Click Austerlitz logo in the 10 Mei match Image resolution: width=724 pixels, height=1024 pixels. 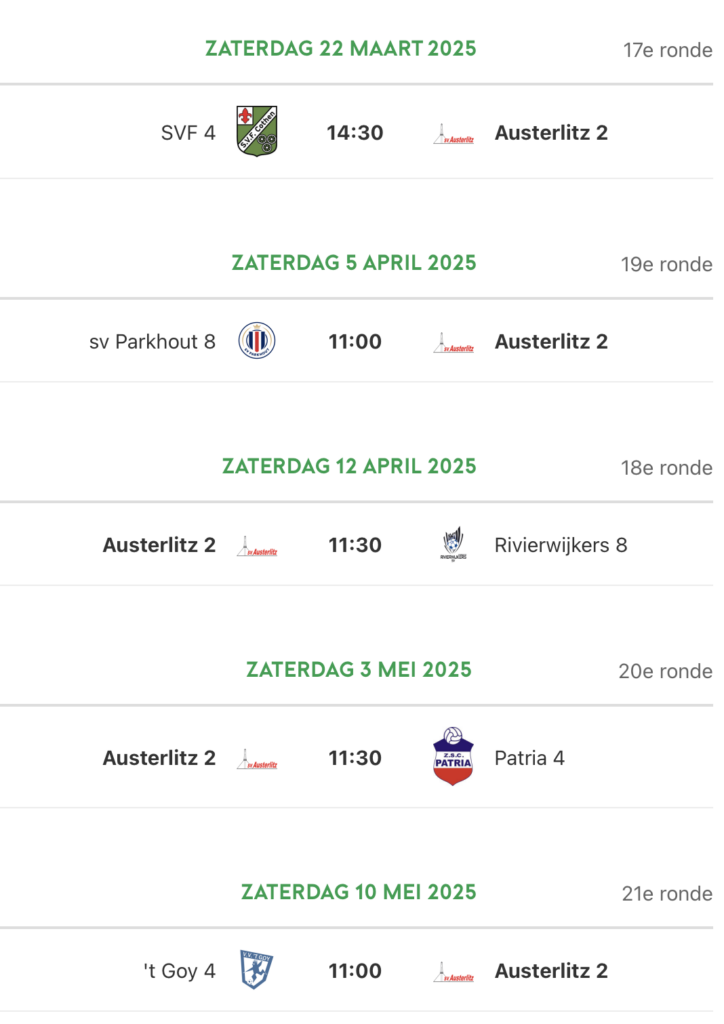453,971
